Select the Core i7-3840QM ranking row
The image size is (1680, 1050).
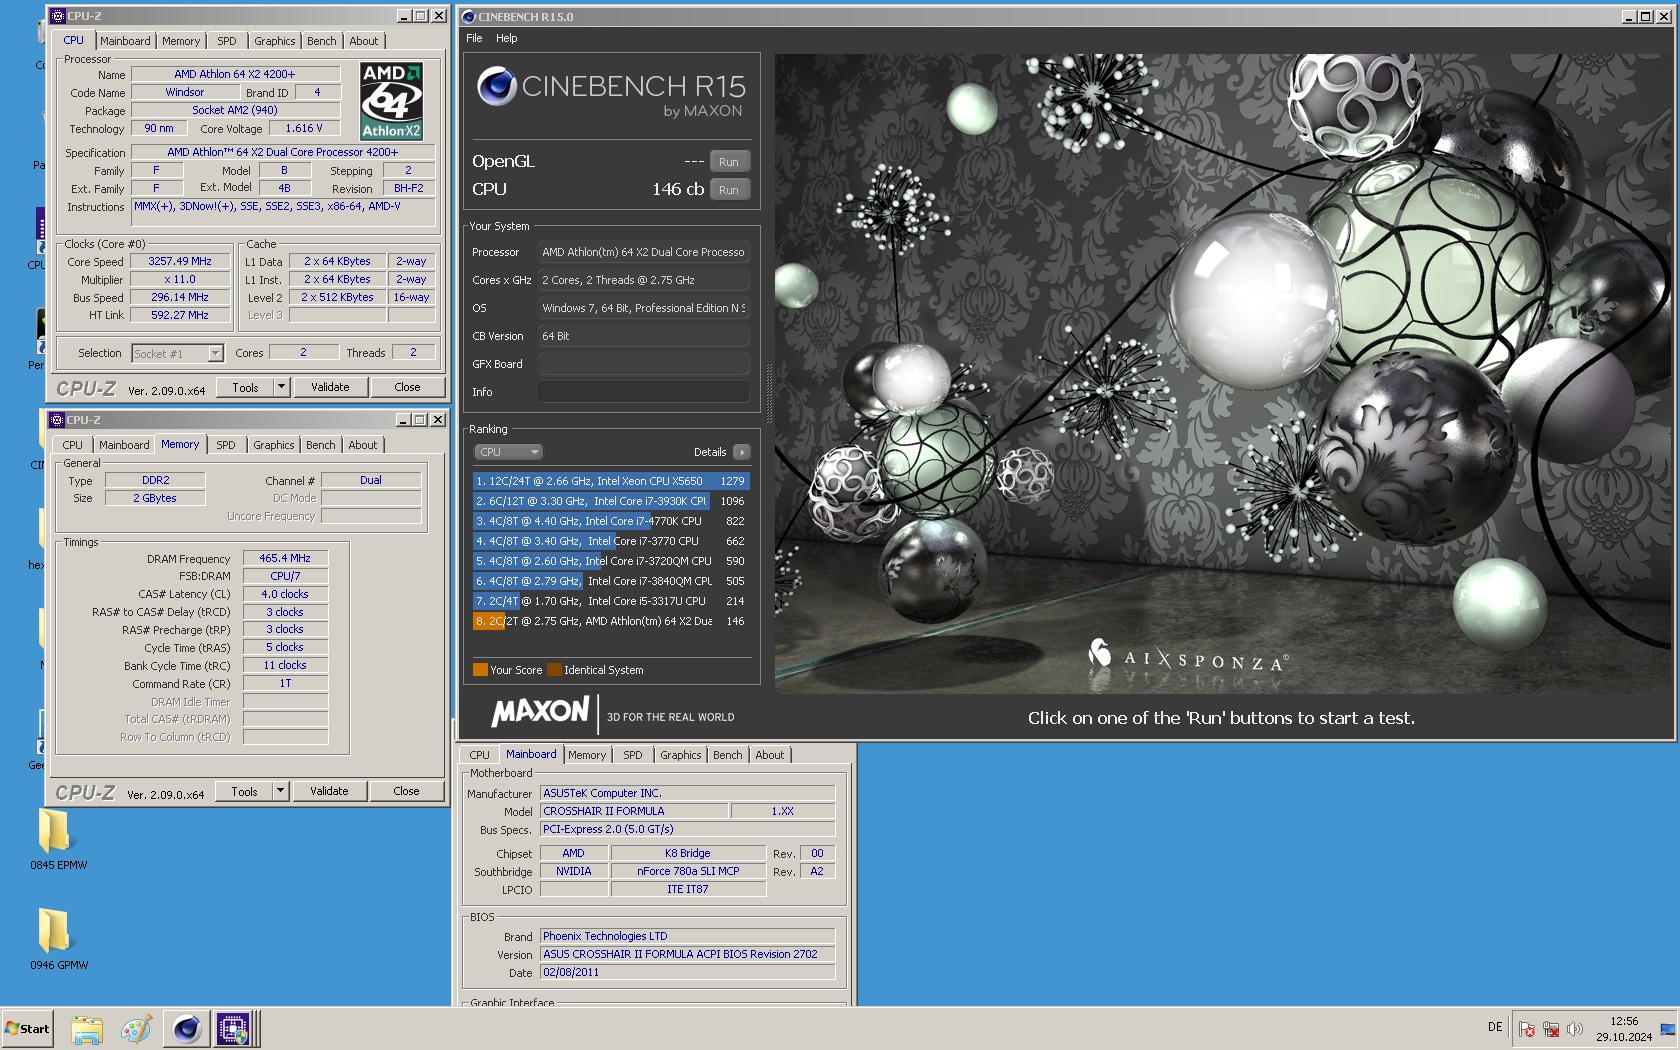coord(610,581)
